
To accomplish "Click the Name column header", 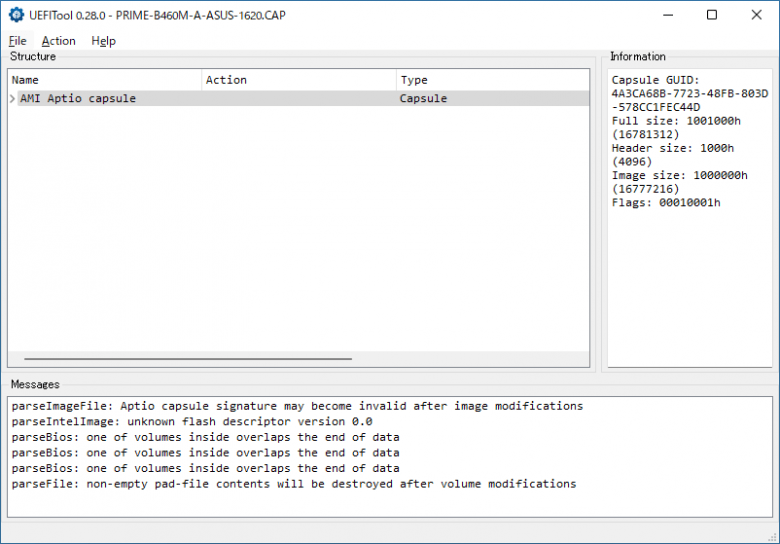I will pos(104,80).
